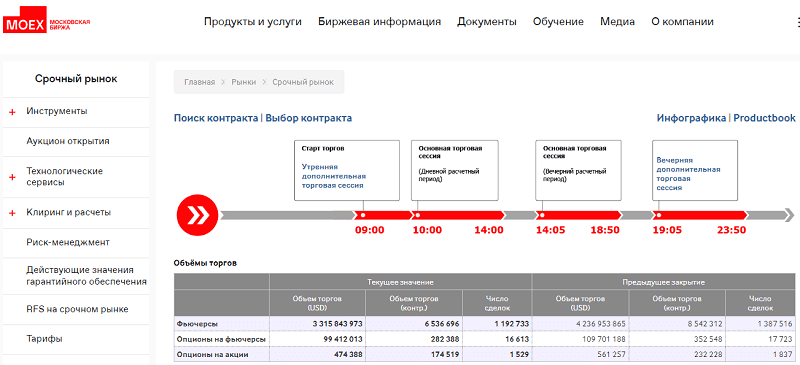The image size is (800, 365).
Task: Open the Обучение menu
Action: pyautogui.click(x=558, y=21)
